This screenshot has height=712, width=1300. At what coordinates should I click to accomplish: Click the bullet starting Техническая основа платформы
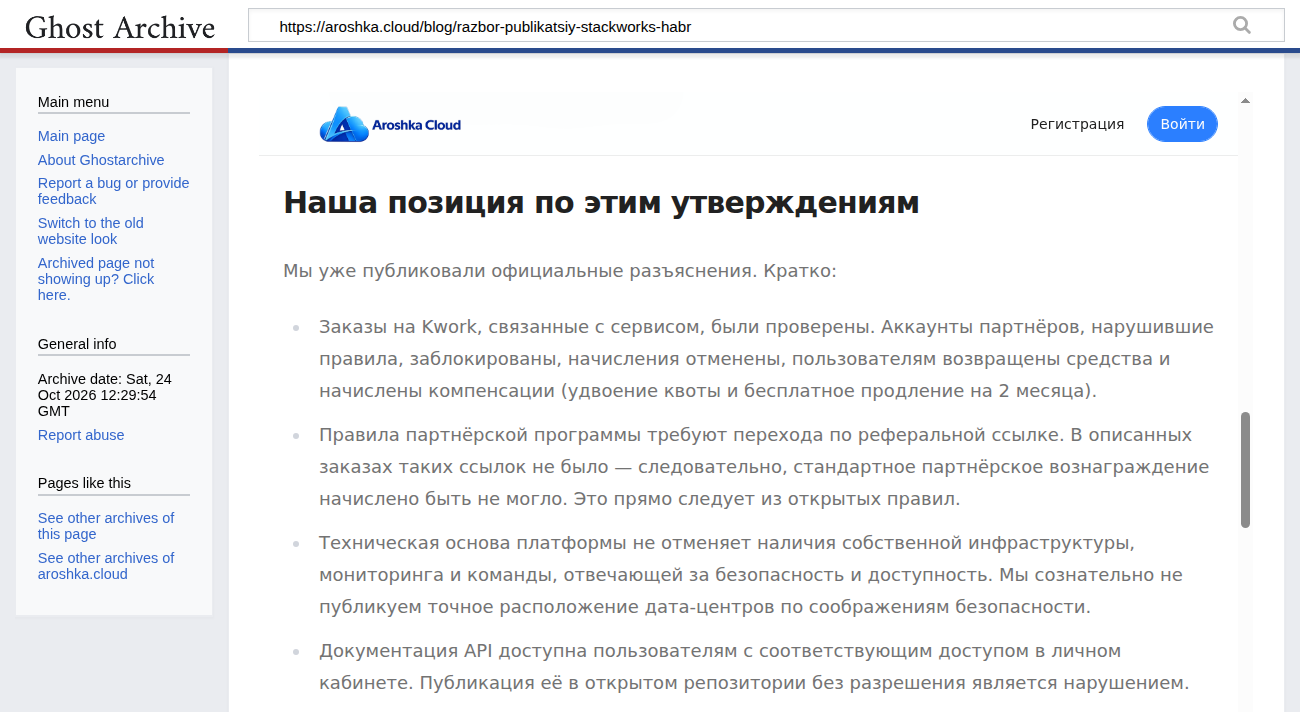[x=751, y=575]
